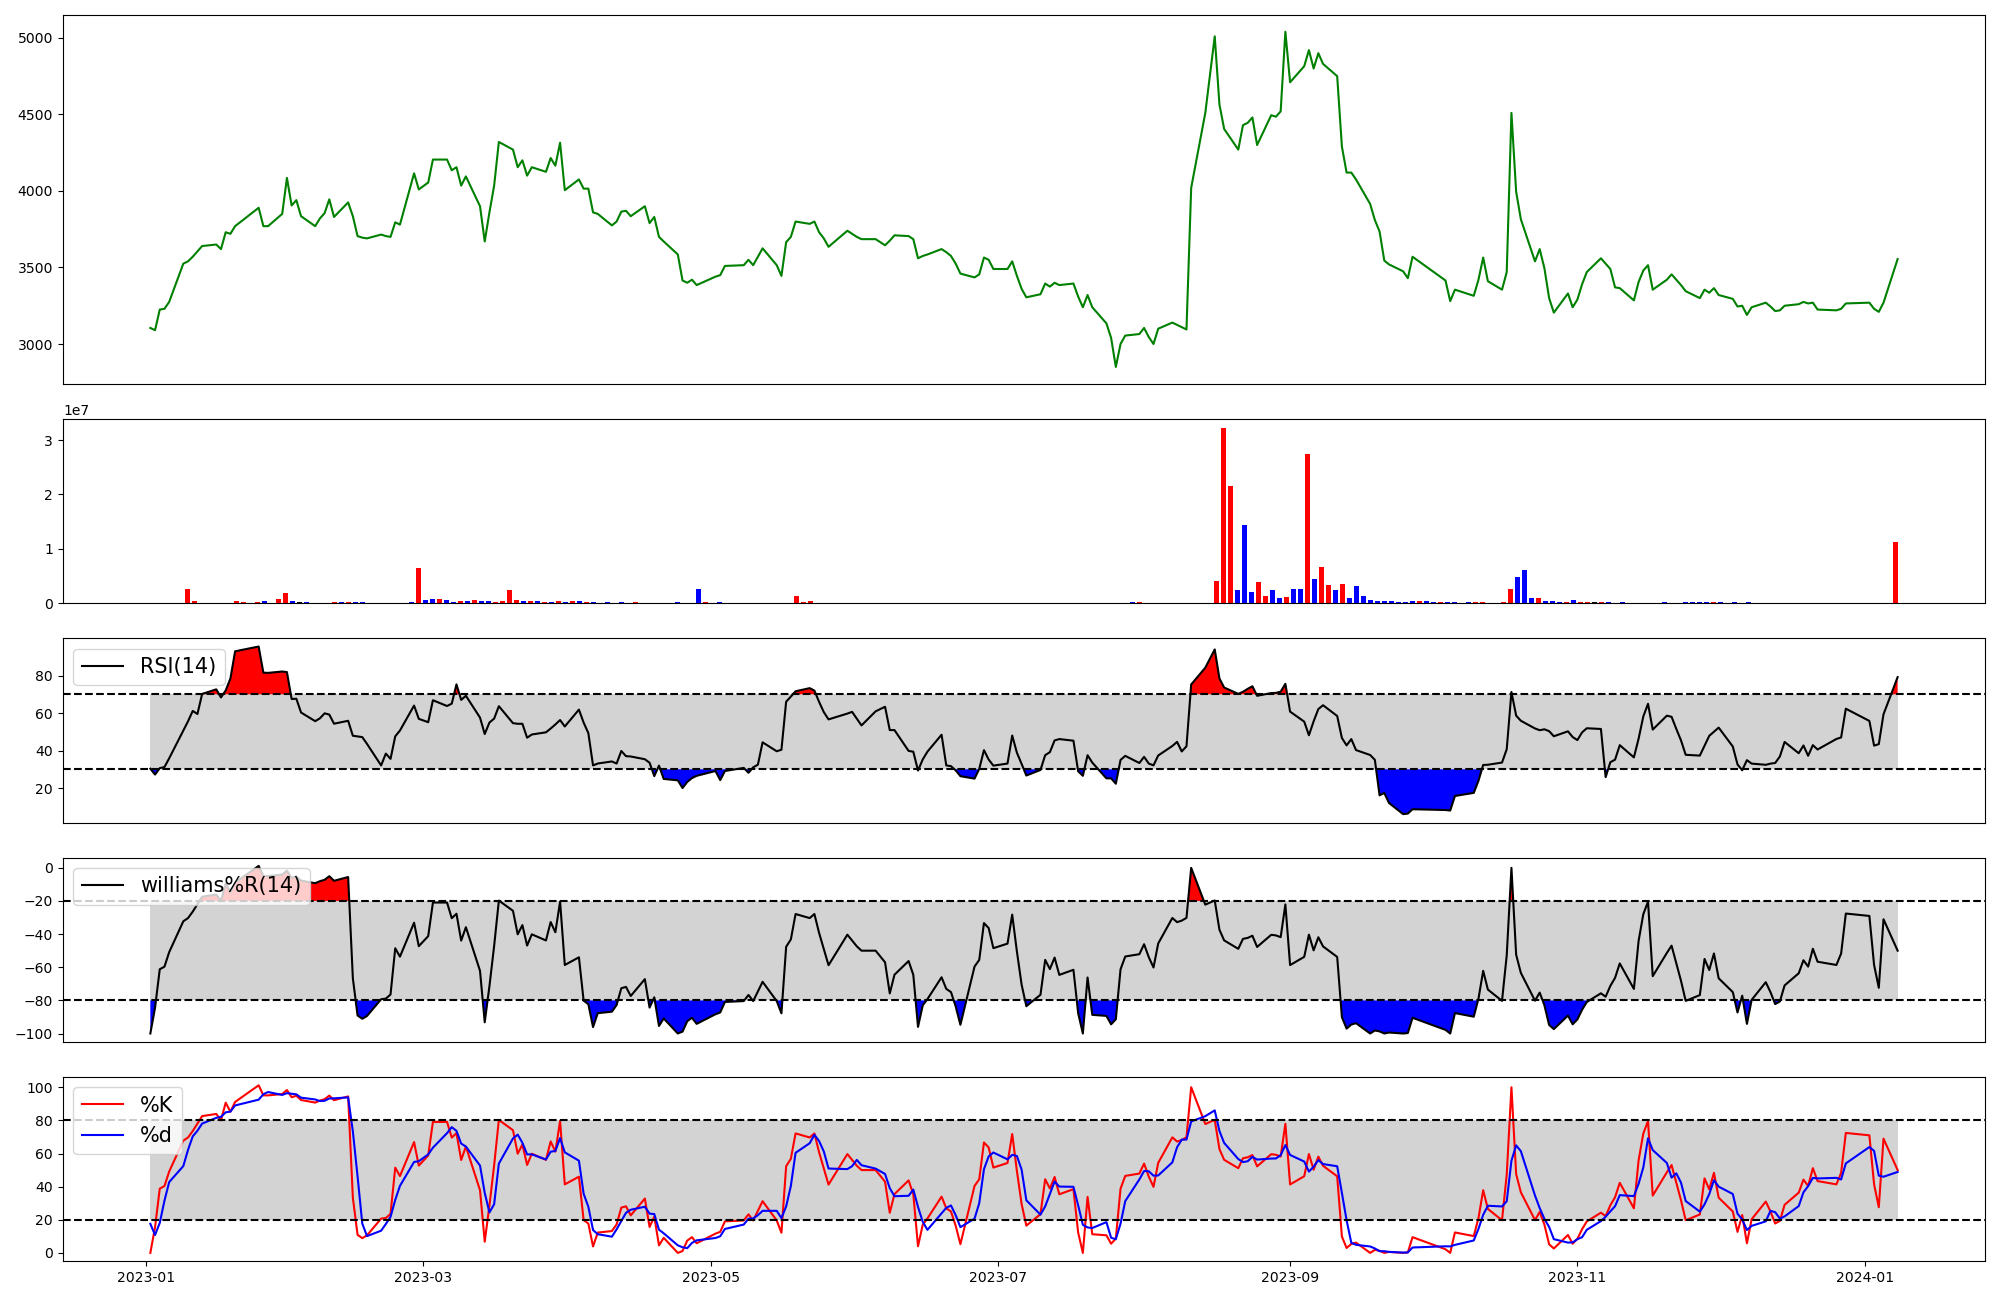The image size is (2000, 1300).
Task: Click the williams%R(14) legend label
Action: click(x=220, y=885)
